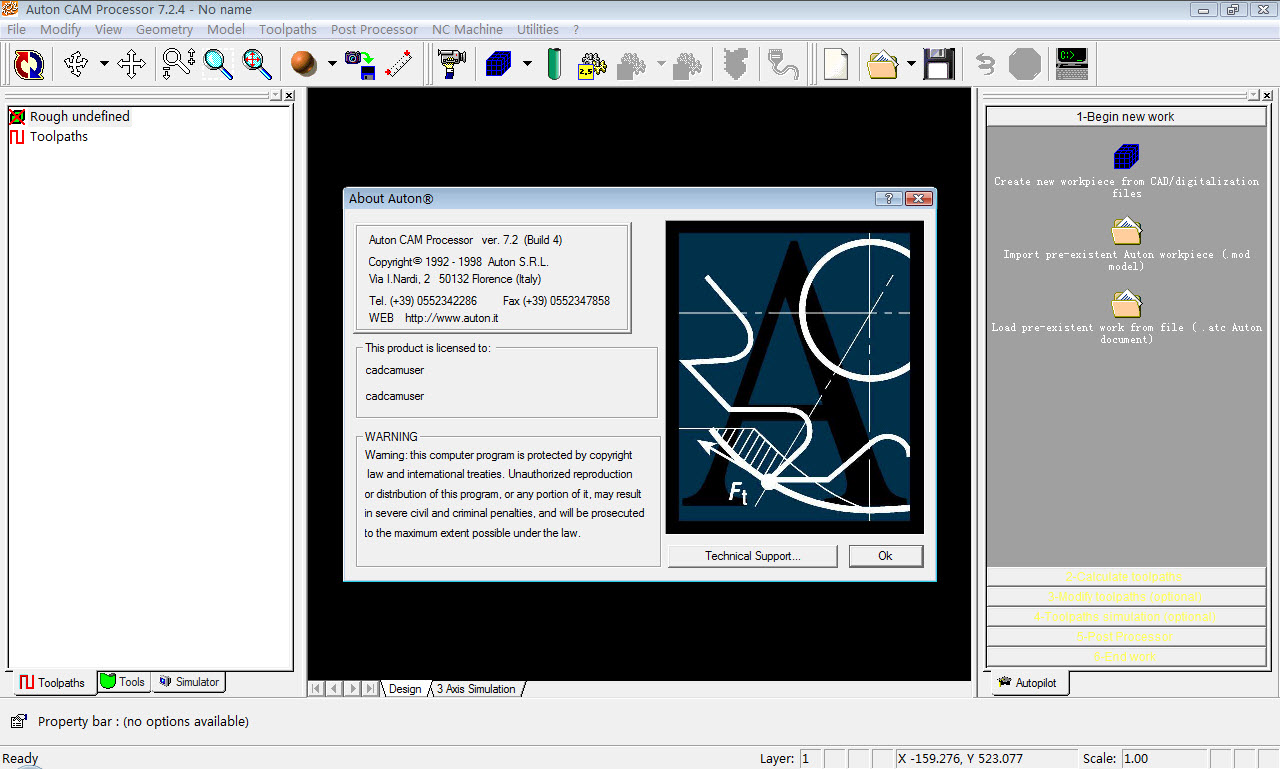Select the four-arrow pan view tool

[x=131, y=65]
